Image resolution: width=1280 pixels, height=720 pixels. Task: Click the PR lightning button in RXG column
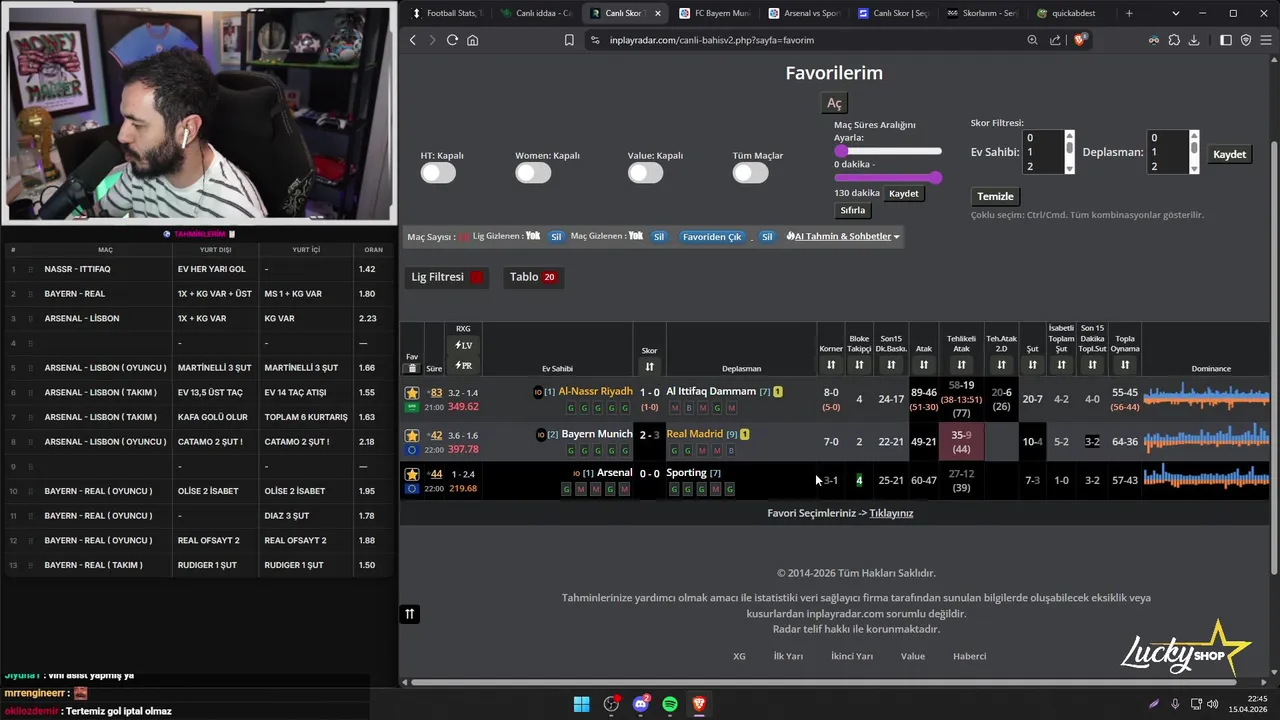point(463,366)
